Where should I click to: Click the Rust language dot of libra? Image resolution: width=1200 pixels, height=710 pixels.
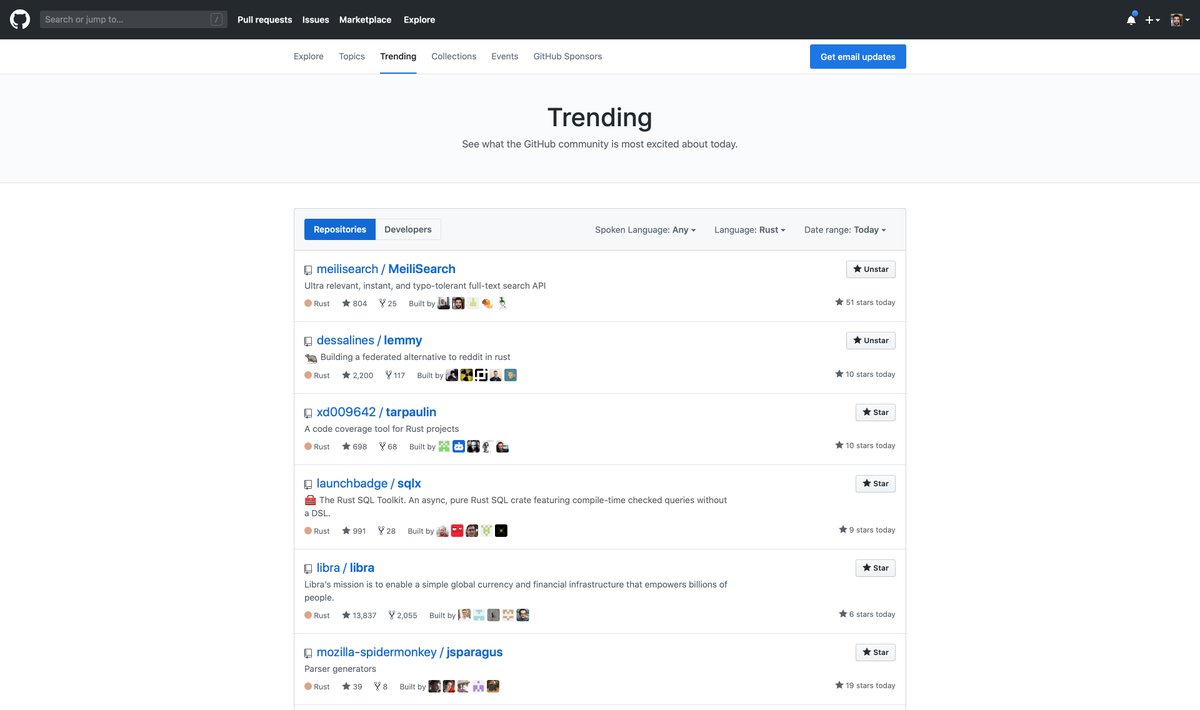tap(308, 615)
